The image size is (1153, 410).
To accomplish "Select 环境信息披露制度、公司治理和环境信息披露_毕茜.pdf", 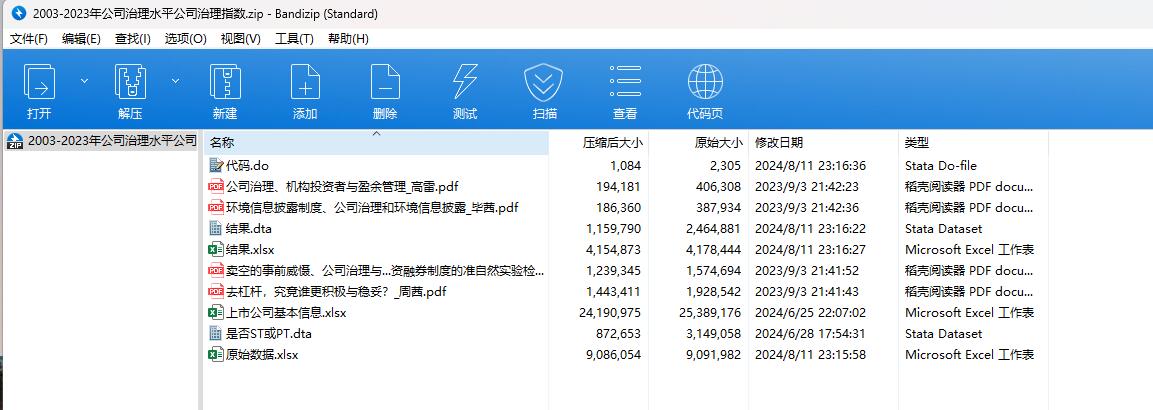I will [x=373, y=207].
